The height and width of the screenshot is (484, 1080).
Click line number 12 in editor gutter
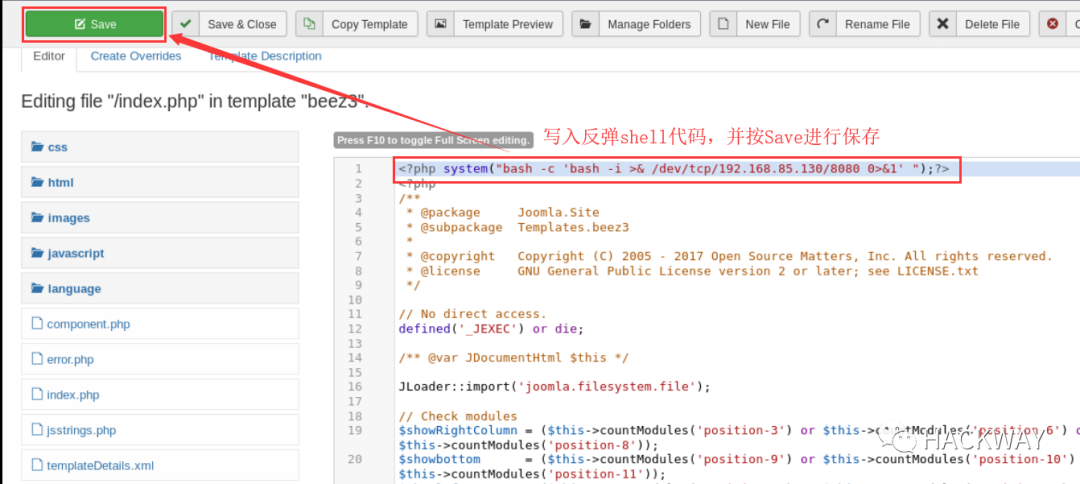pos(355,328)
